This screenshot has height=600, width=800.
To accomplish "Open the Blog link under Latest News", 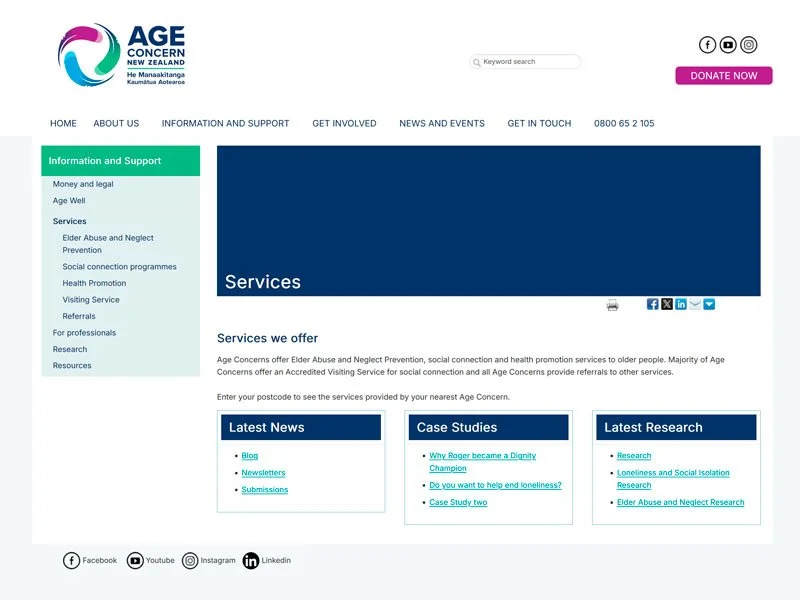I will point(249,456).
